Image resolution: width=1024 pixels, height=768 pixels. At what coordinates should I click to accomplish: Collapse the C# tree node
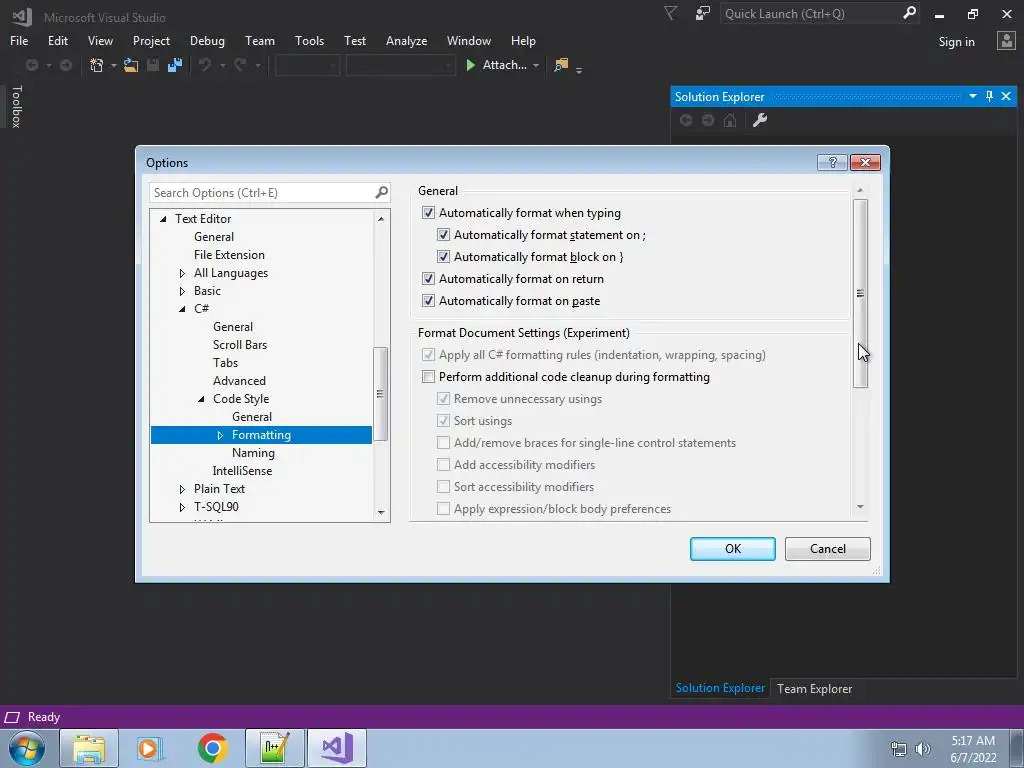pos(182,310)
